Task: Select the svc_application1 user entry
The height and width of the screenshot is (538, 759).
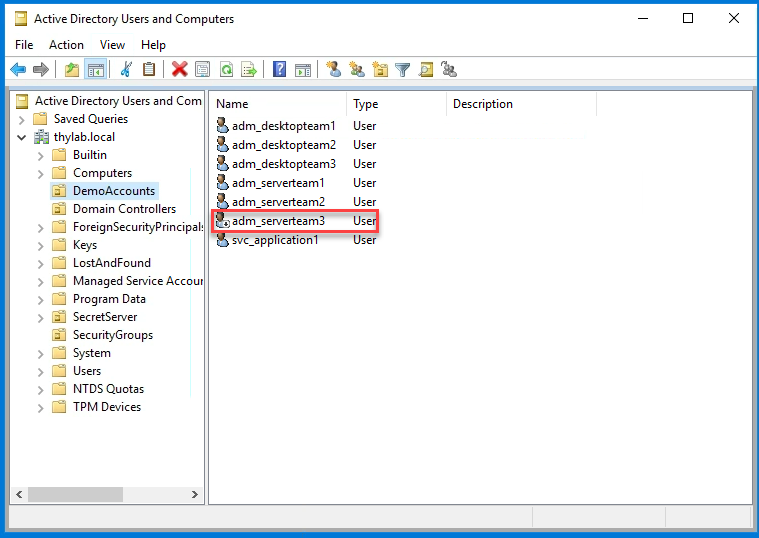Action: (275, 240)
